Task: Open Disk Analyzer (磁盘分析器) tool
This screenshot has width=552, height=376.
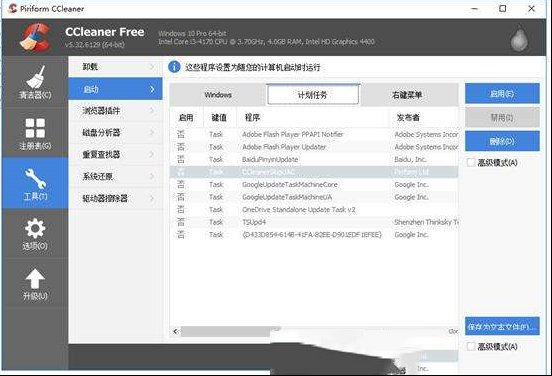Action: tap(115, 132)
